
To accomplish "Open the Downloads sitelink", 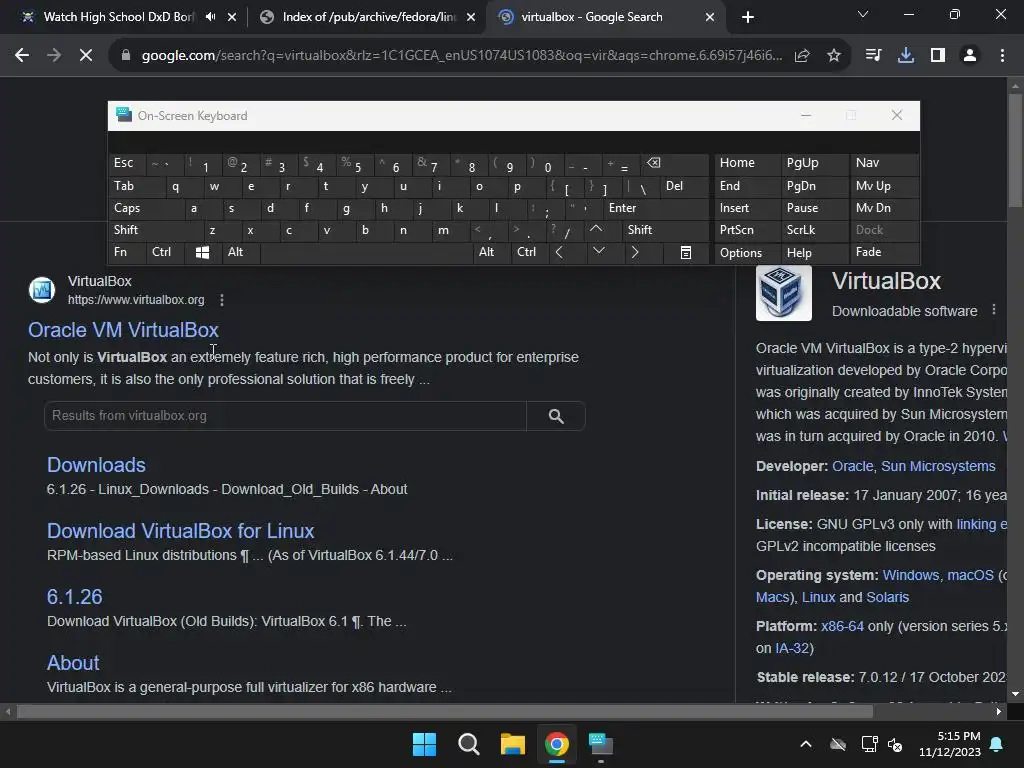I will [96, 465].
